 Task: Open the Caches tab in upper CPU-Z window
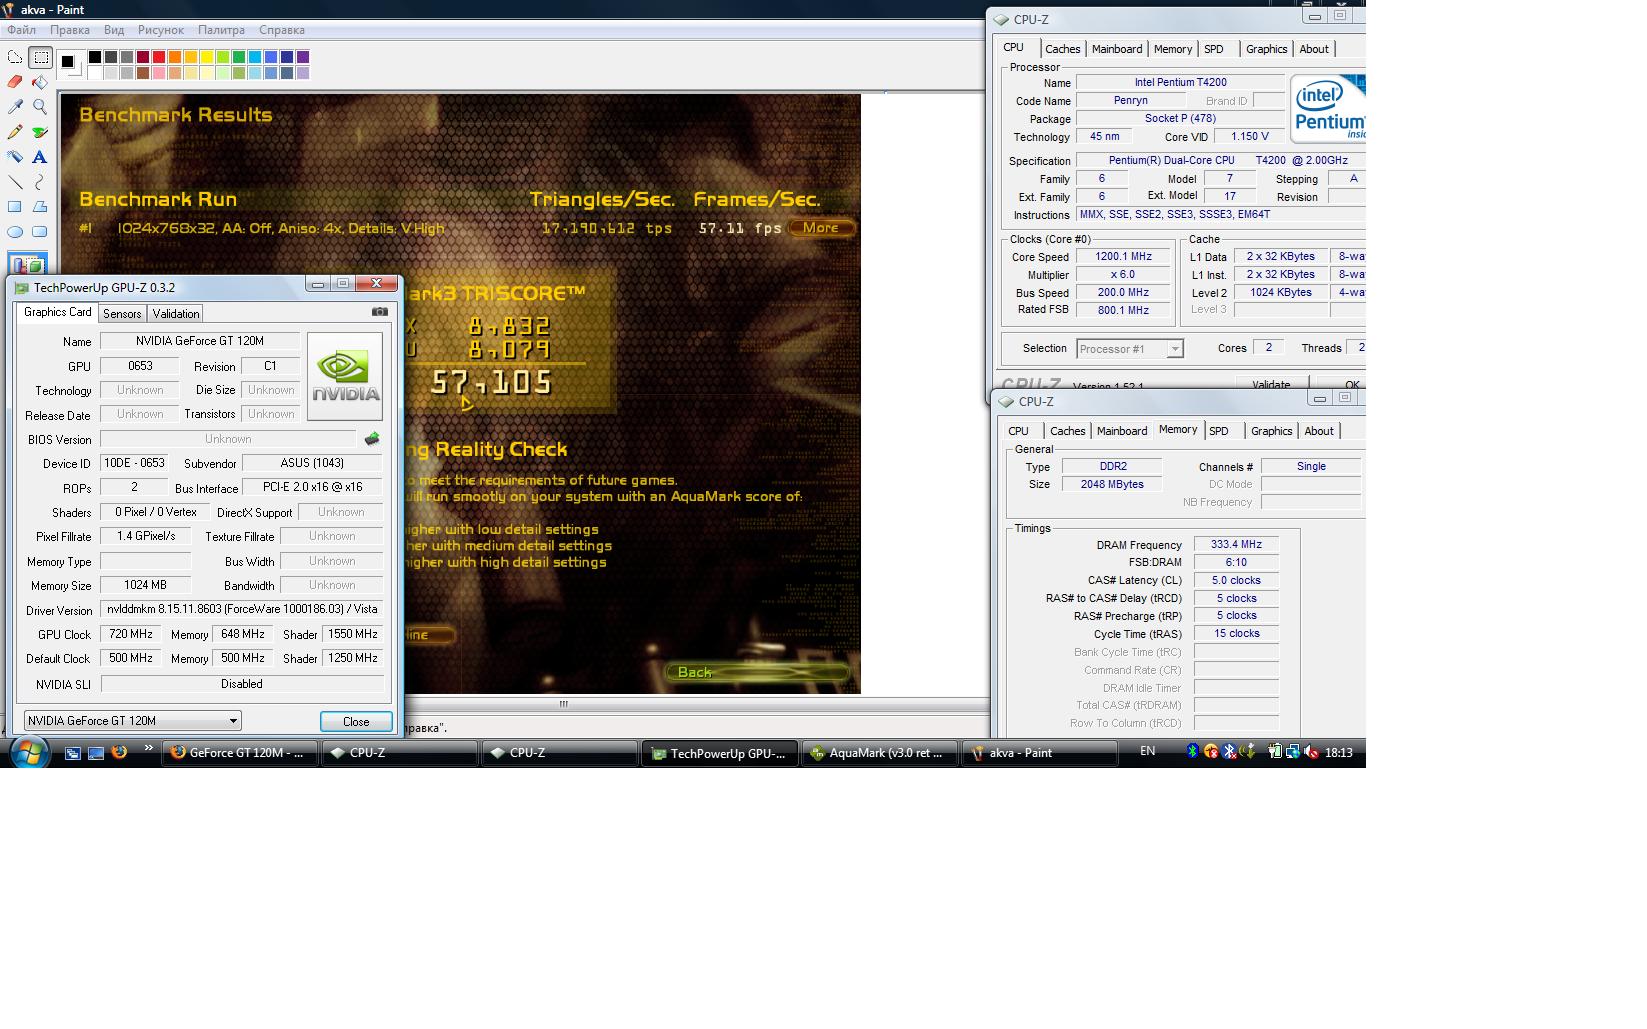tap(1063, 49)
